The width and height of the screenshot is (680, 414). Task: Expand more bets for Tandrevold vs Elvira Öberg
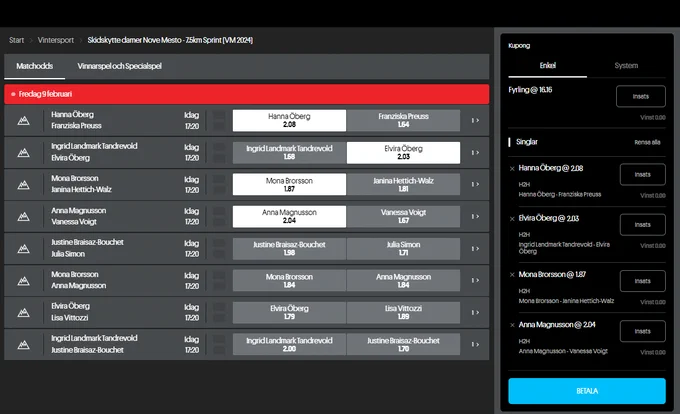click(x=475, y=153)
